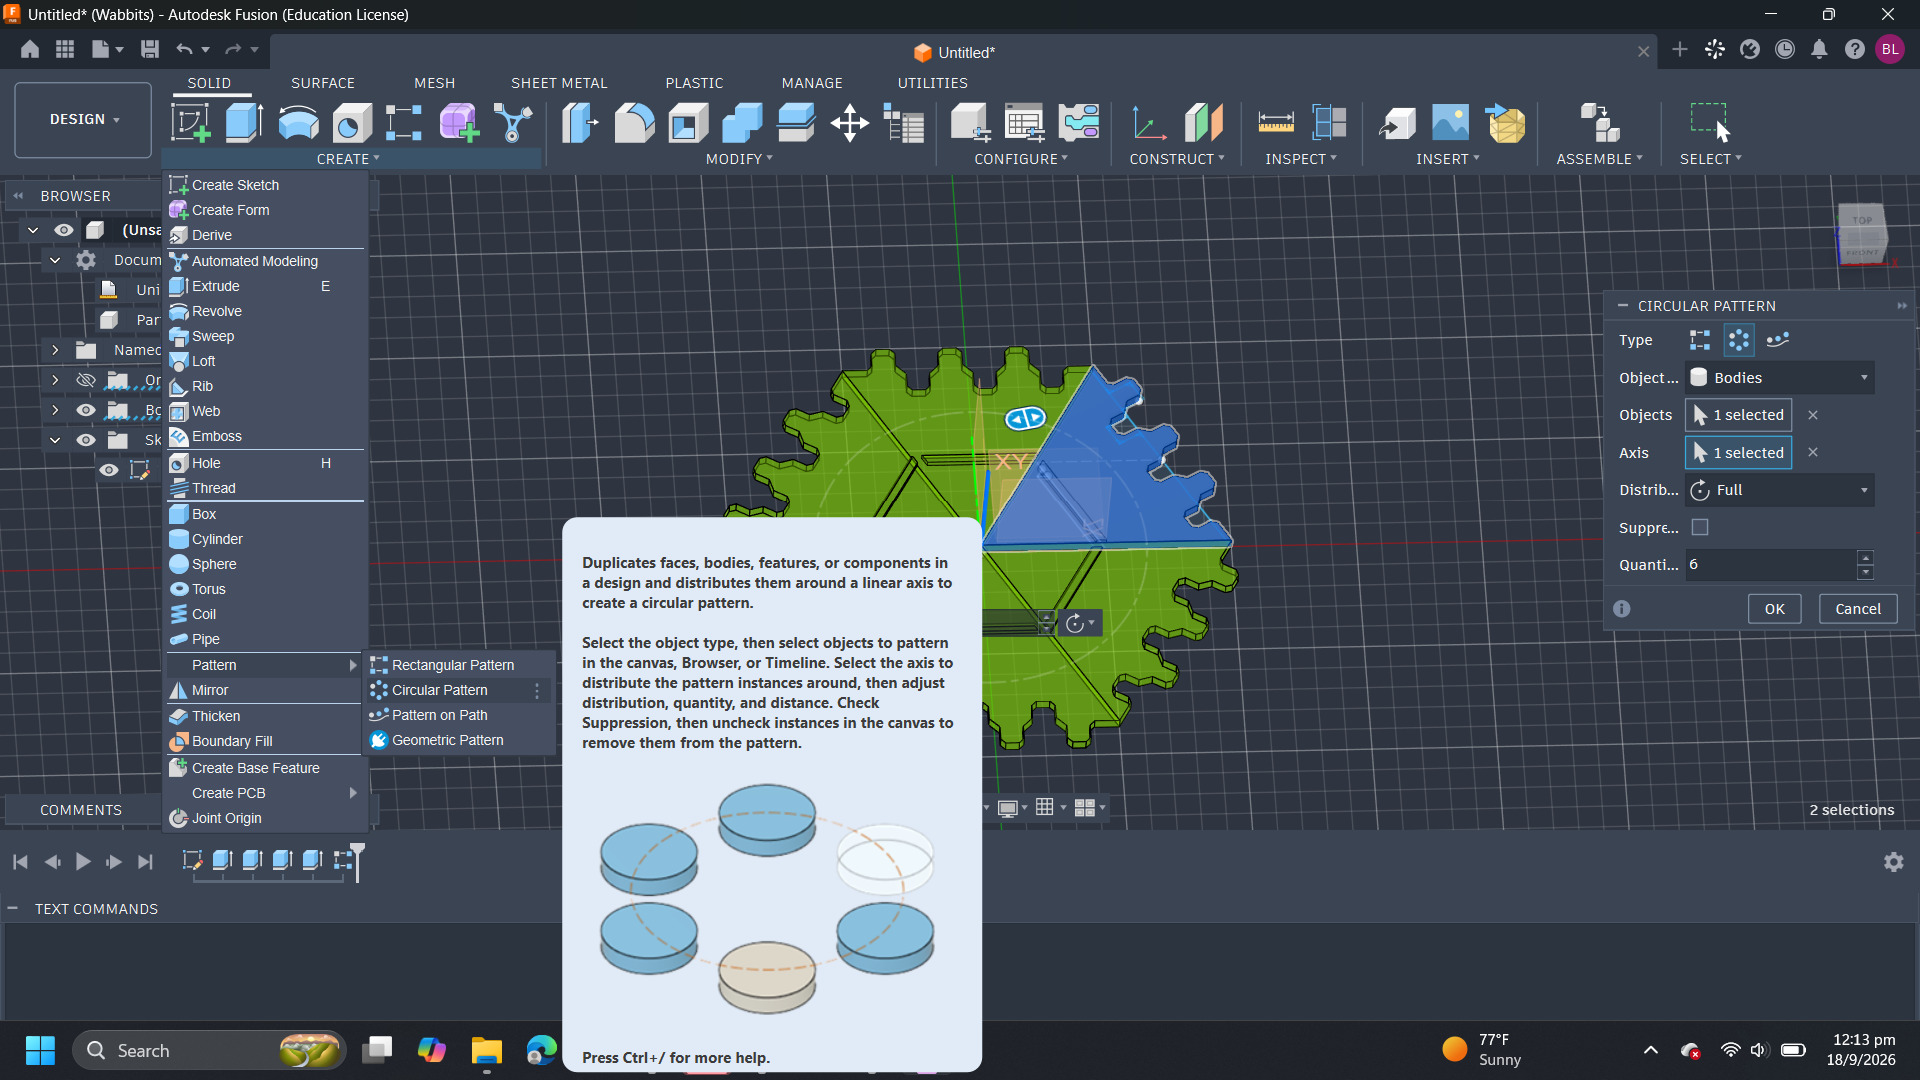Toggle visibility of the root component
This screenshot has width=1920, height=1080.
coord(64,230)
